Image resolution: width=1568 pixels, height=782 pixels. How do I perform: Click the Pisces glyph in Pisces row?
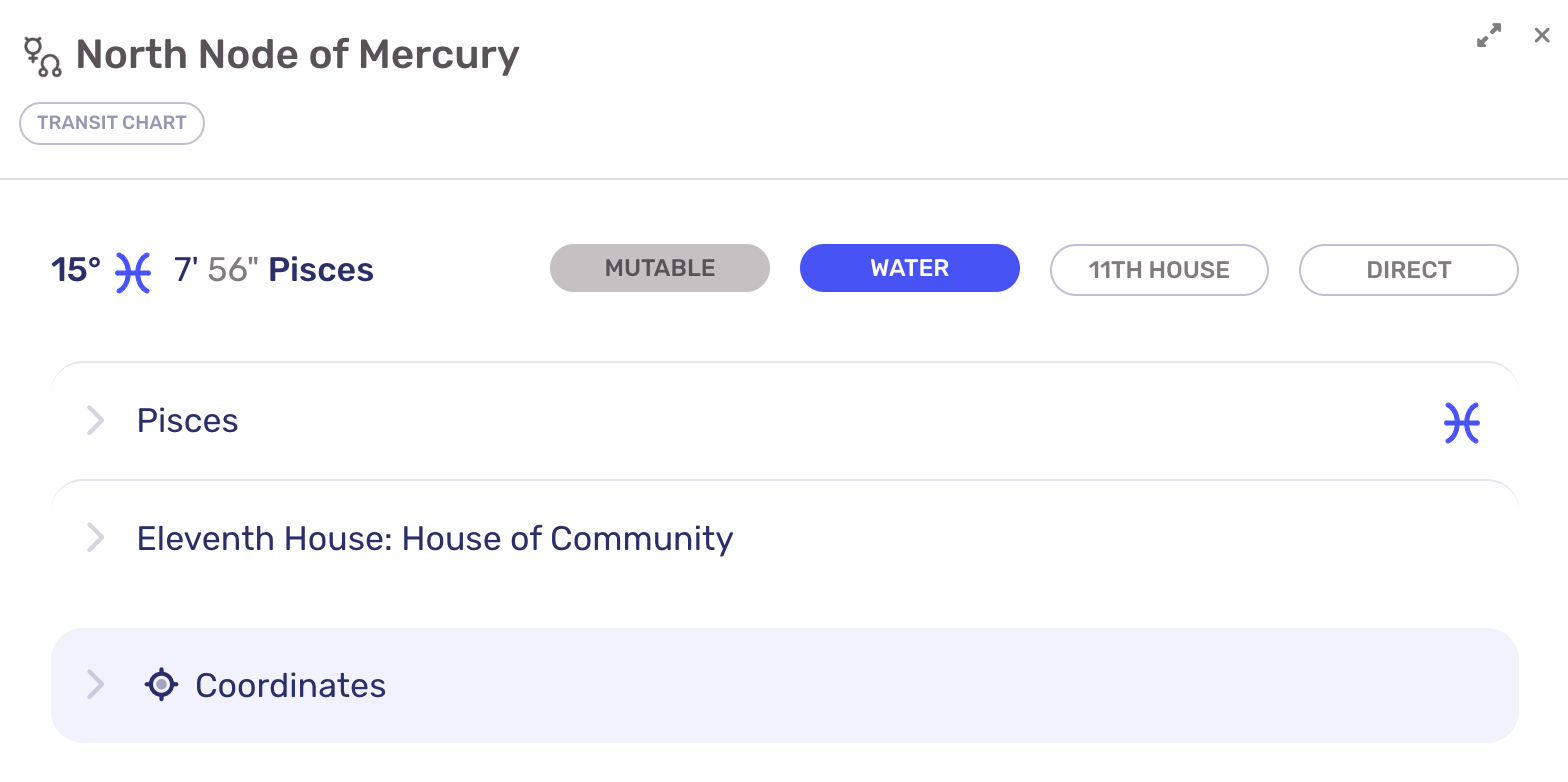tap(1461, 423)
